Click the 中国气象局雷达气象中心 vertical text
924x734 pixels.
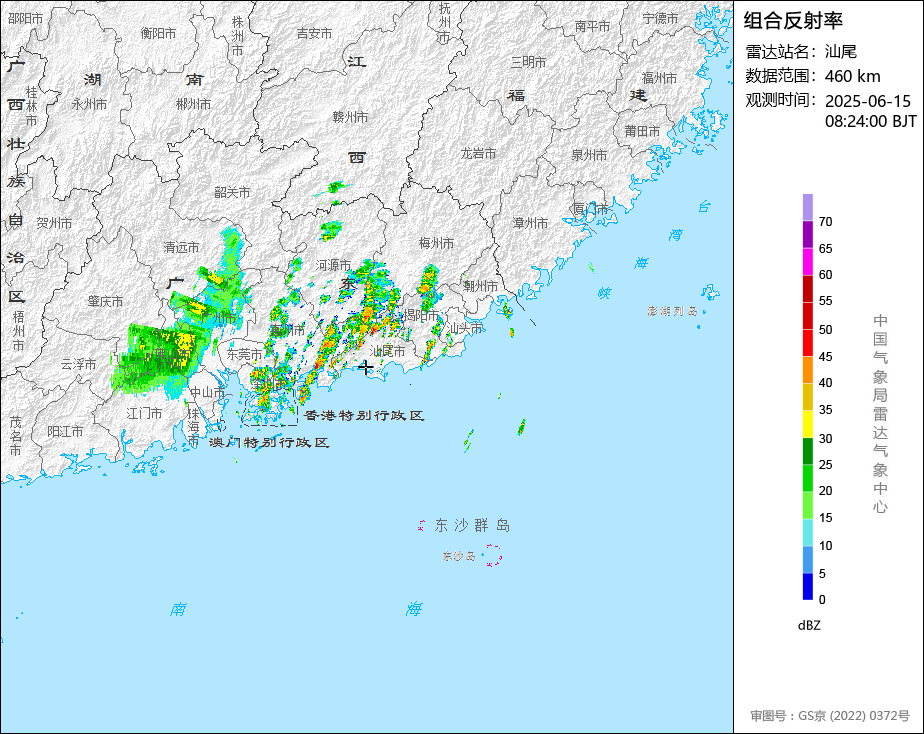[880, 414]
